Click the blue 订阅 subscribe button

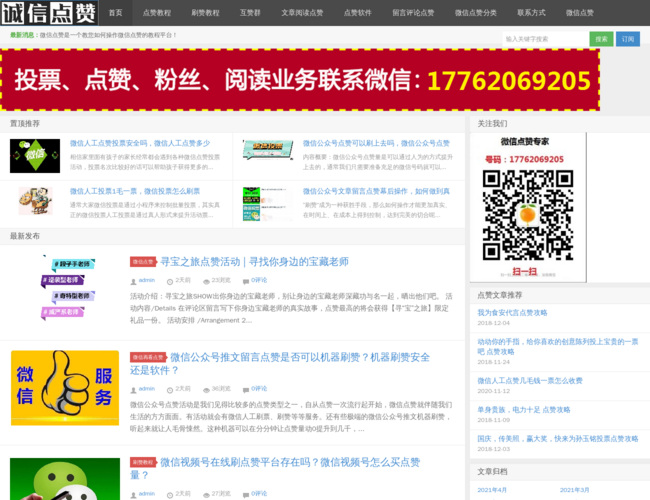pos(628,39)
